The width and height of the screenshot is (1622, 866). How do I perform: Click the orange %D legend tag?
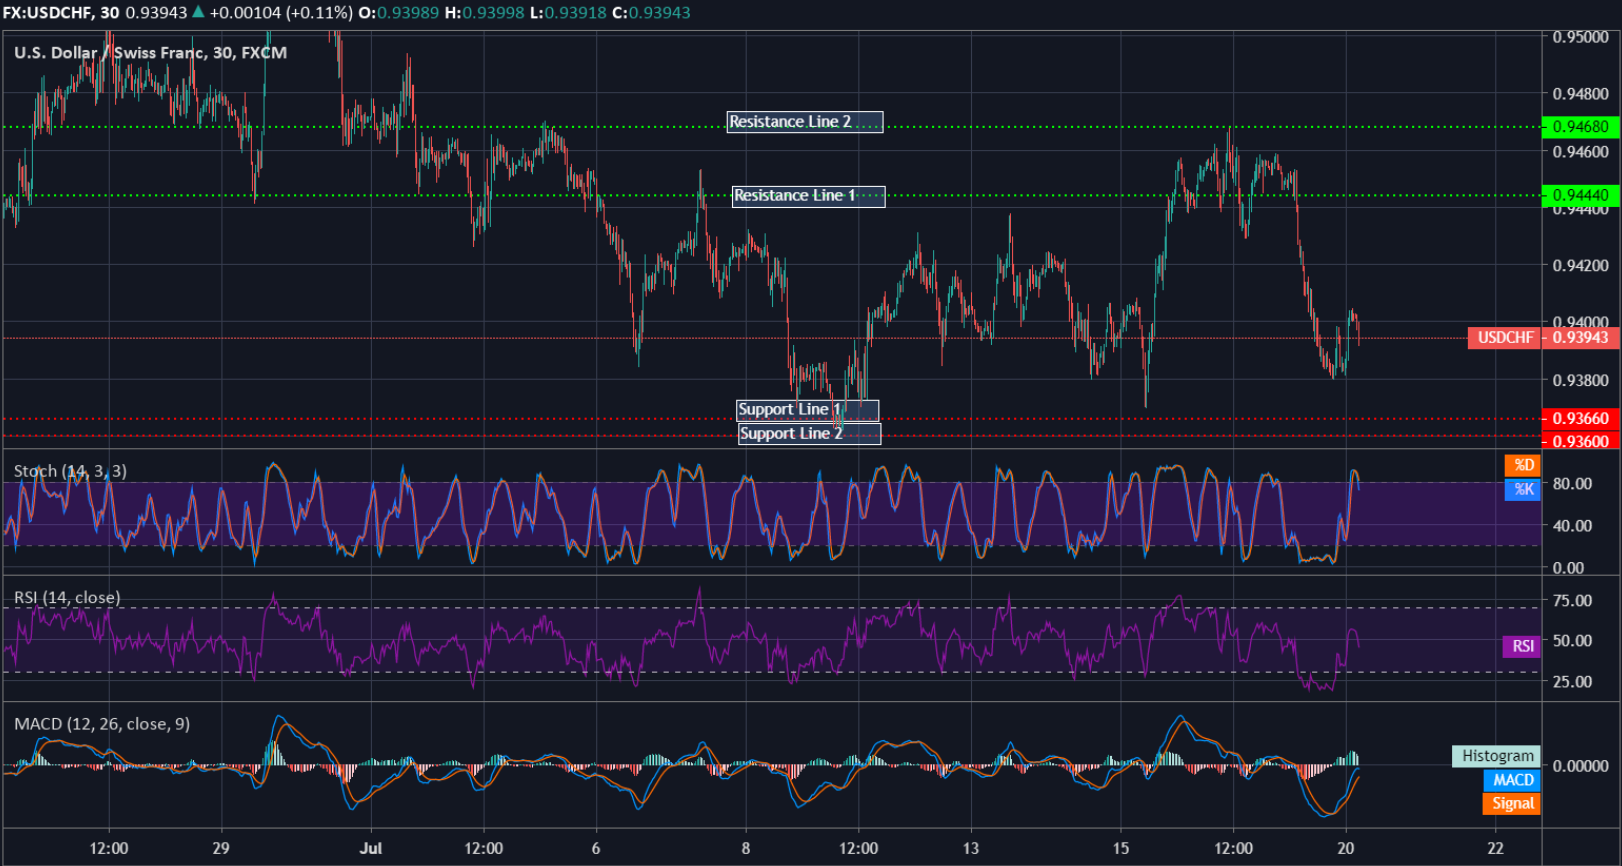1523,465
